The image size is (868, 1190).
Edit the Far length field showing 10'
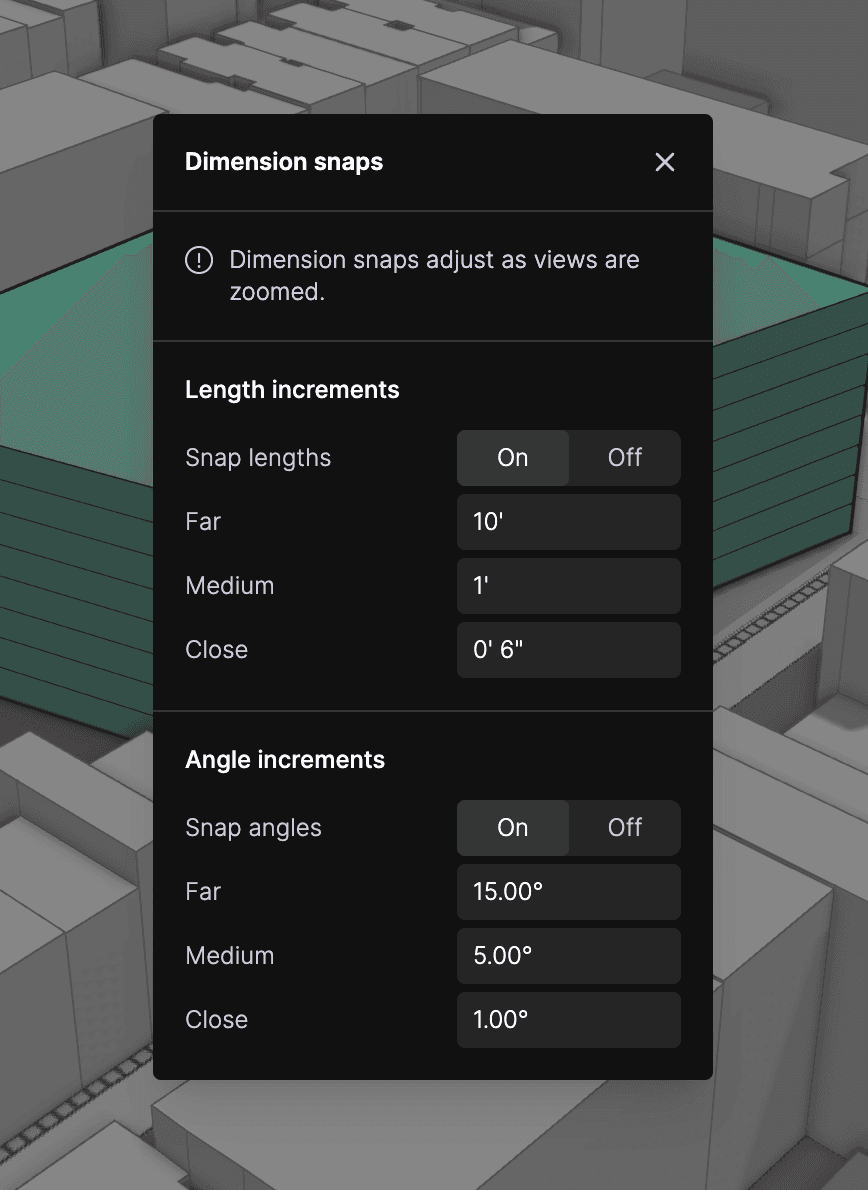click(568, 522)
